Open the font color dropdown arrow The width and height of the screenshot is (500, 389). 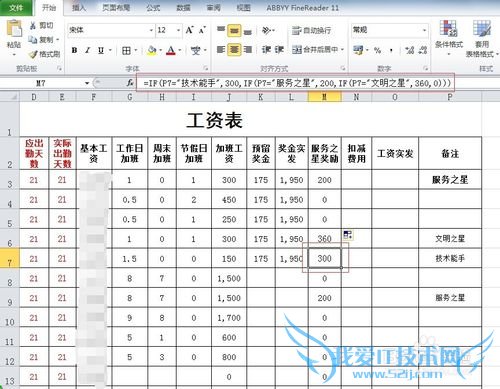180,51
